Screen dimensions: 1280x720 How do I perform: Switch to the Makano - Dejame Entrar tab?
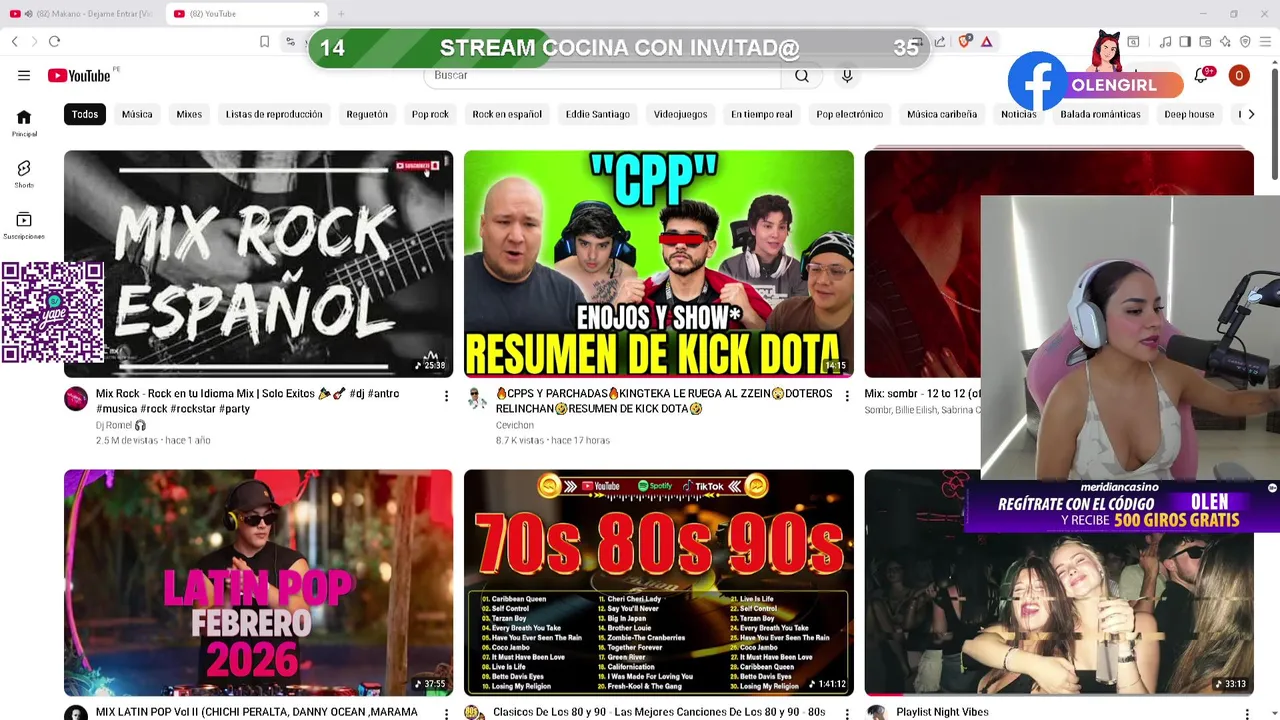click(x=82, y=14)
